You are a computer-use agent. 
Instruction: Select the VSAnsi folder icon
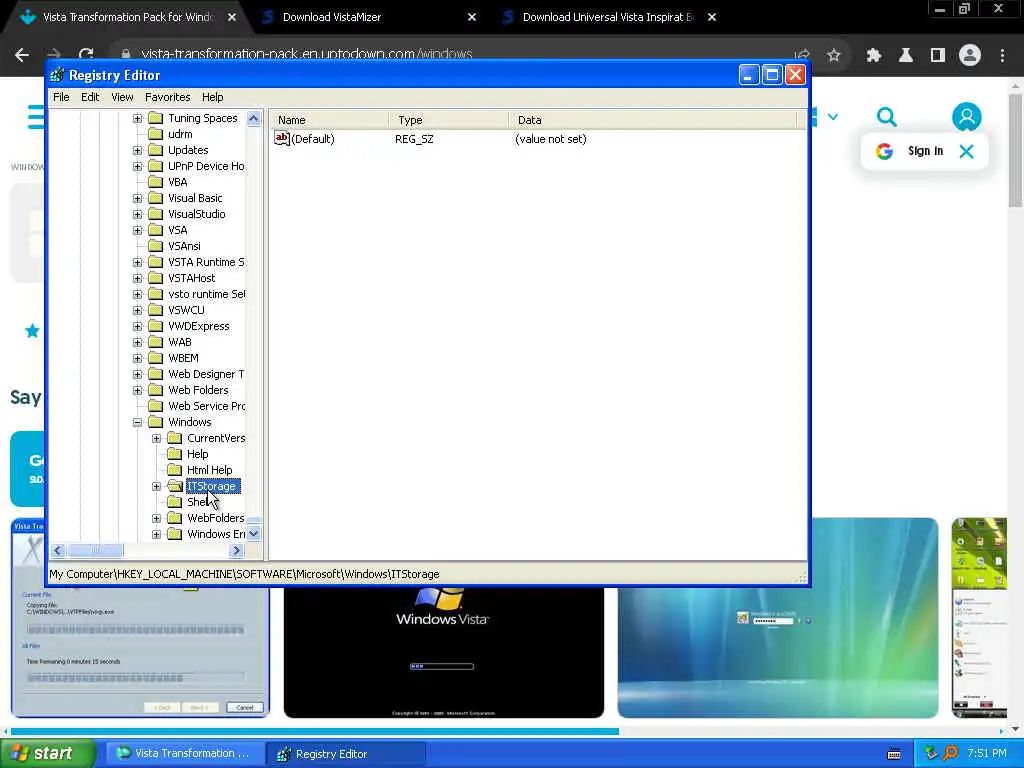click(155, 246)
